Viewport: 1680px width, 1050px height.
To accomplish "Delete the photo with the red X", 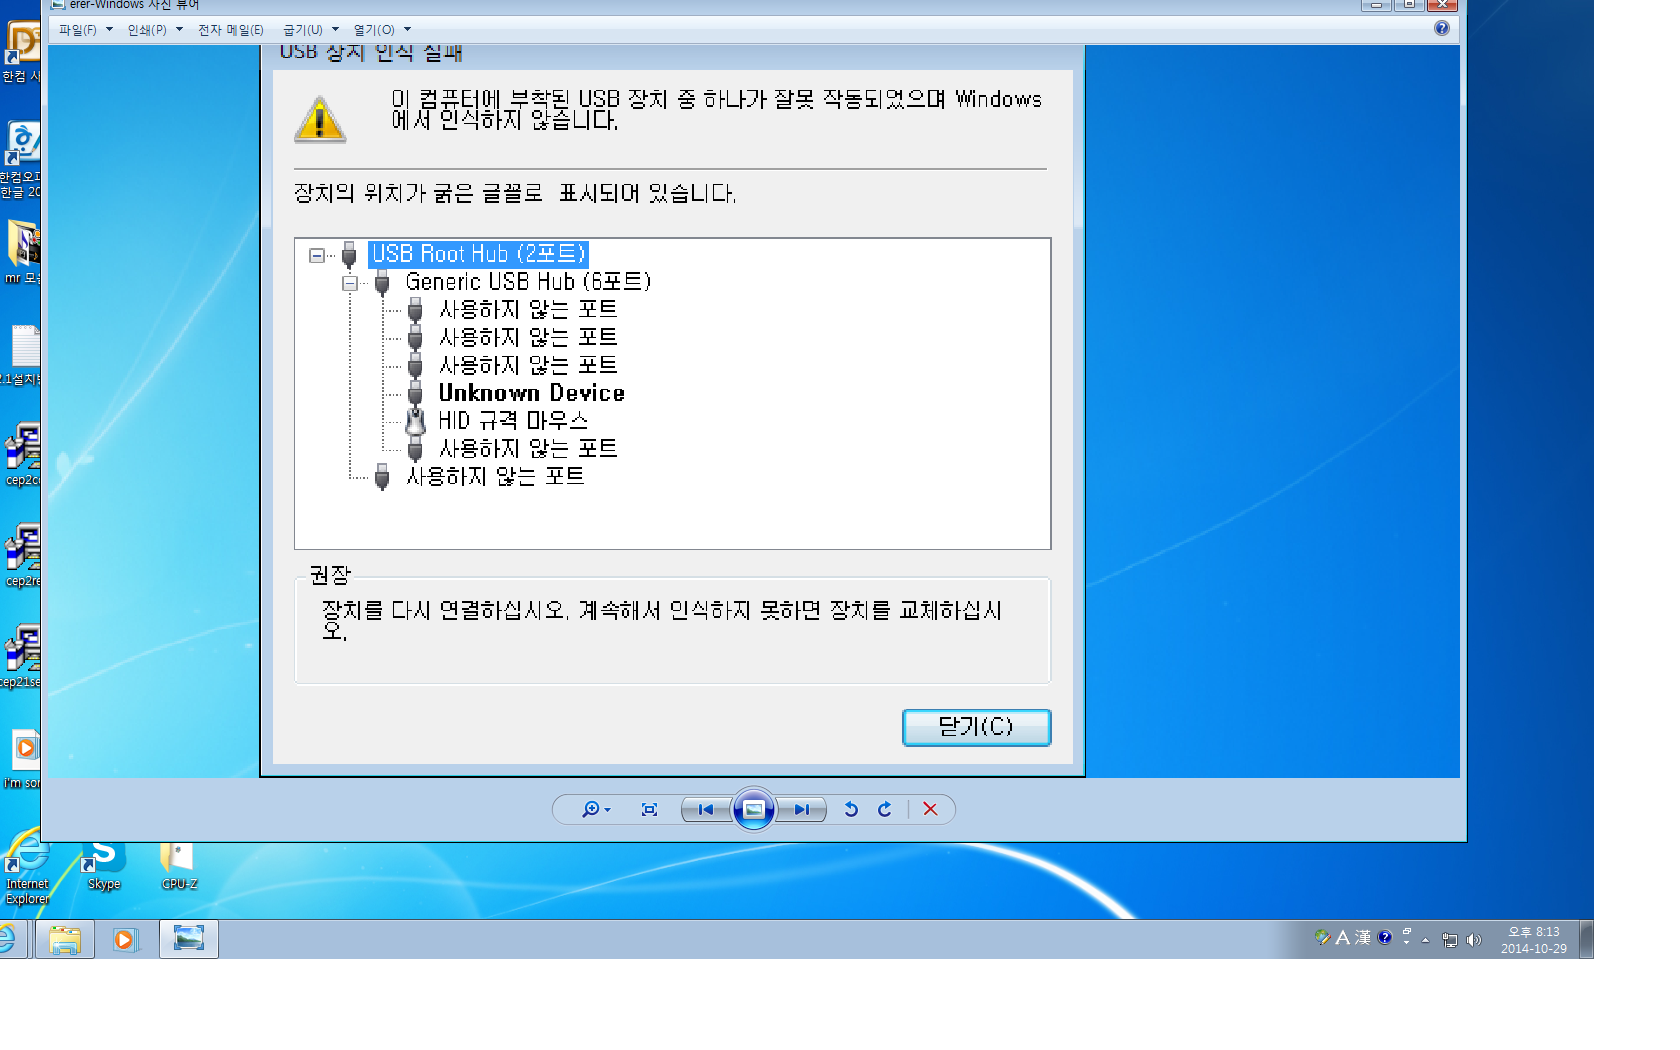I will (930, 809).
